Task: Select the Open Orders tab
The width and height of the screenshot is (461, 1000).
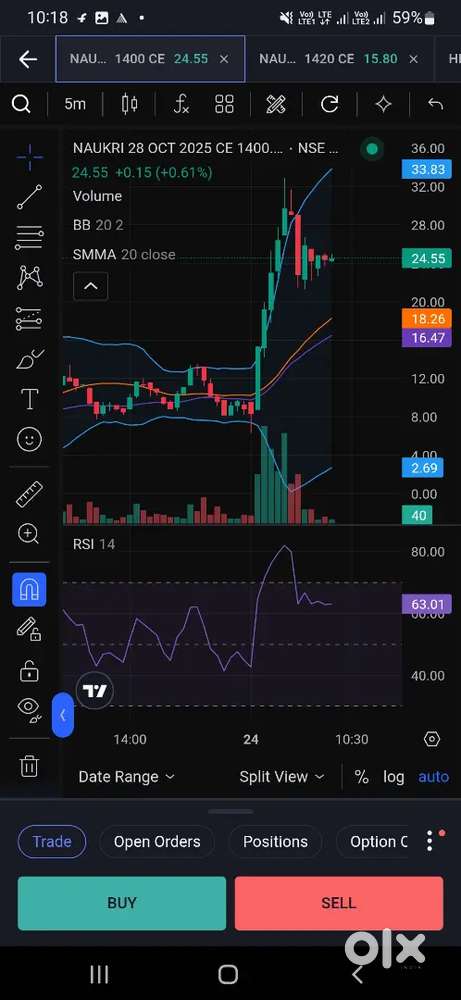Action: click(x=157, y=841)
